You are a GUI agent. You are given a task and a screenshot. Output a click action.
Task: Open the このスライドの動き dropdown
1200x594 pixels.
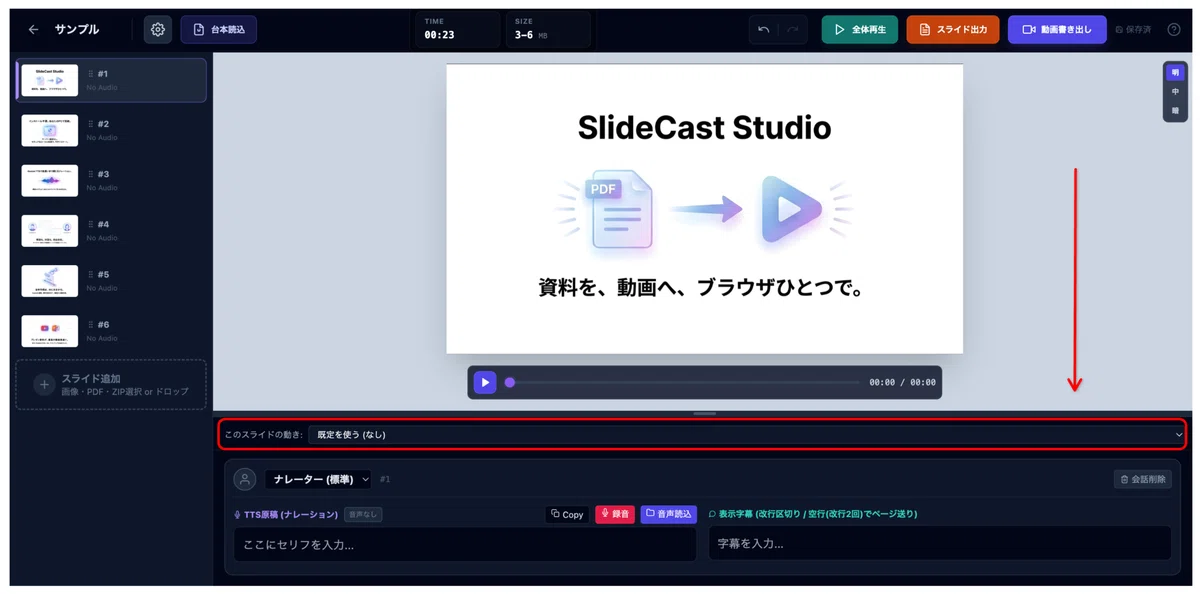point(747,434)
